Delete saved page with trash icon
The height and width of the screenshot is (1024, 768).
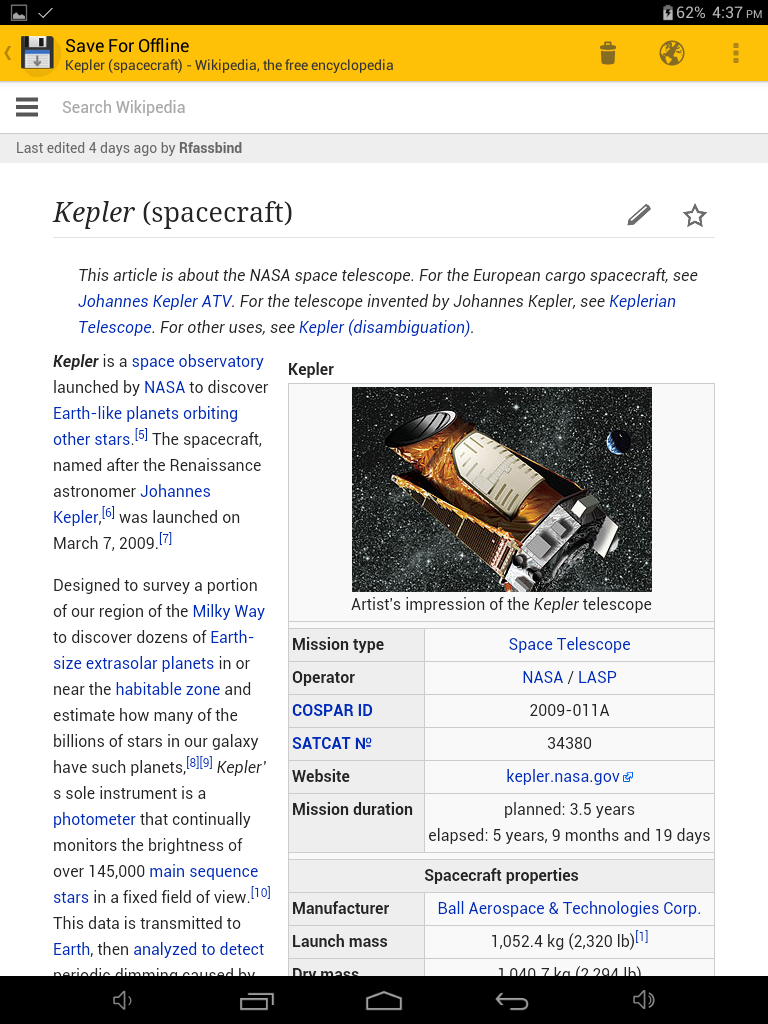(608, 53)
